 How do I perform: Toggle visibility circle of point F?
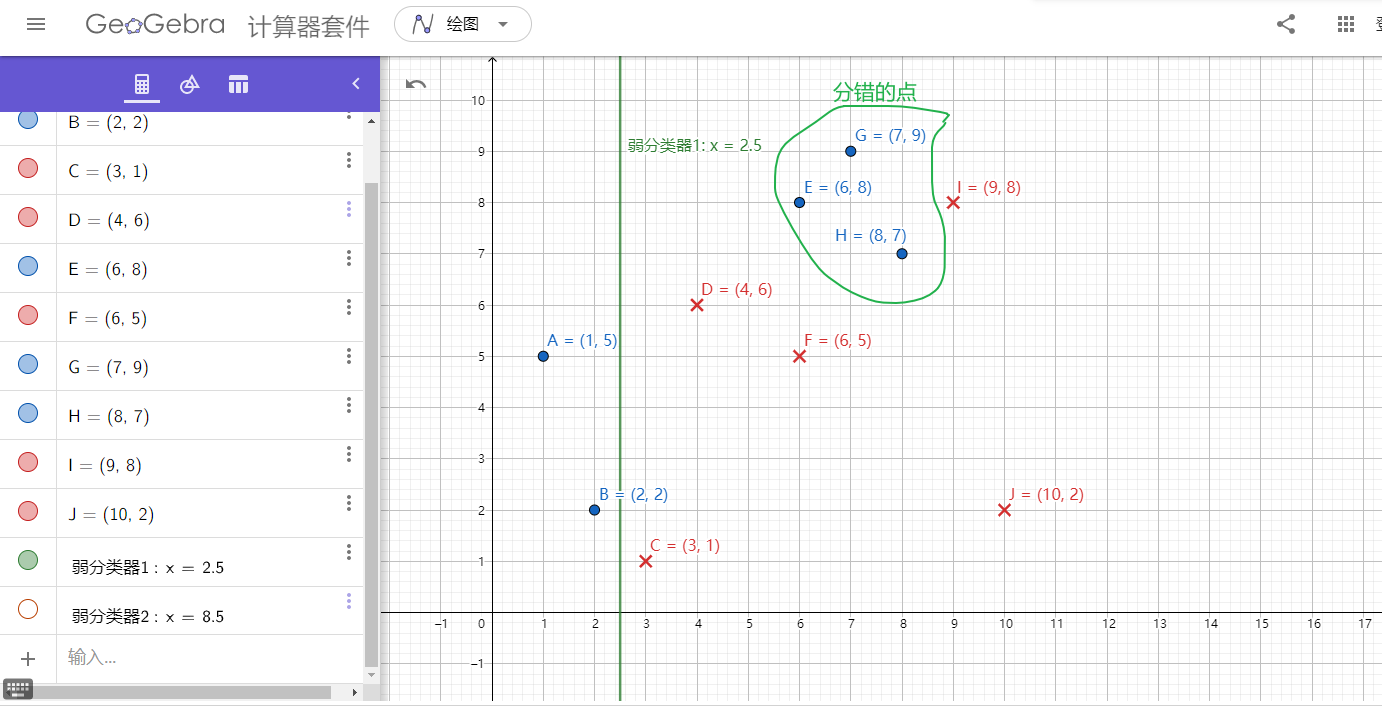pos(28,316)
